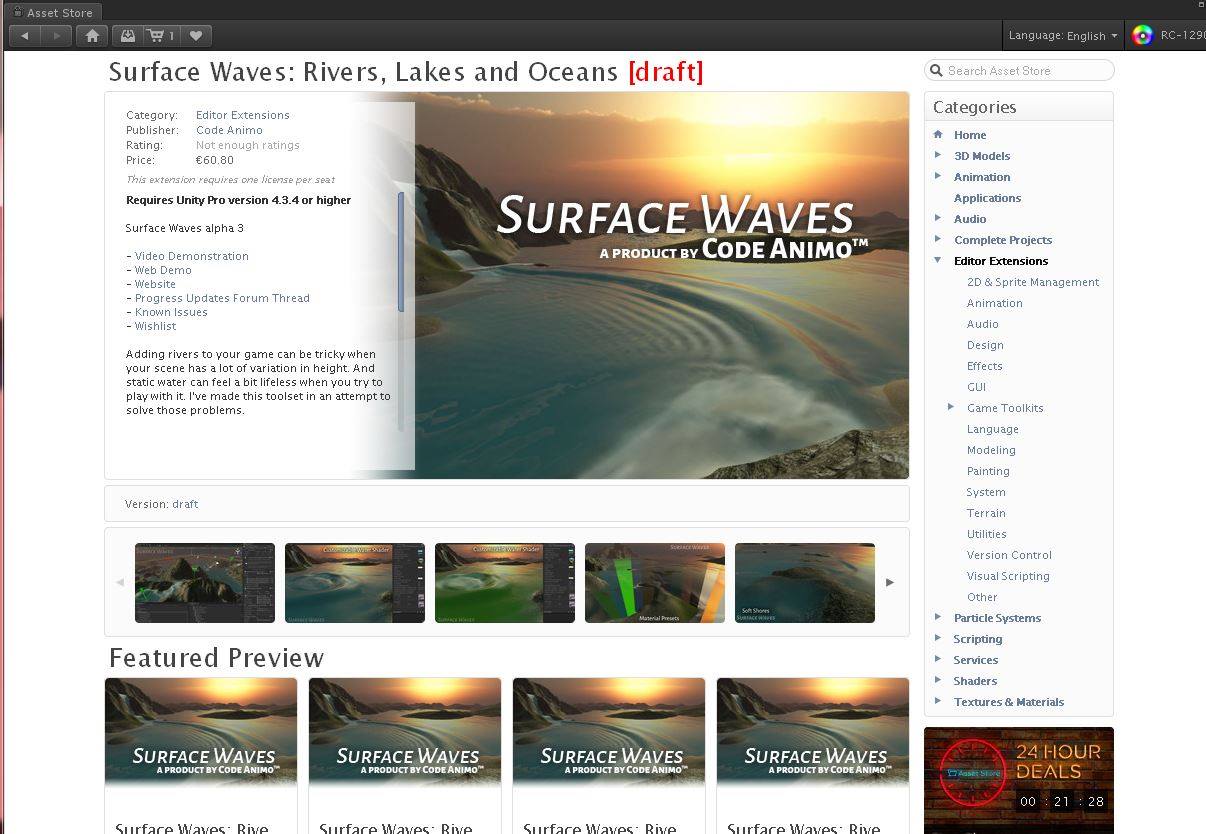Open the first Featured Preview card
The width and height of the screenshot is (1206, 834).
click(x=201, y=756)
